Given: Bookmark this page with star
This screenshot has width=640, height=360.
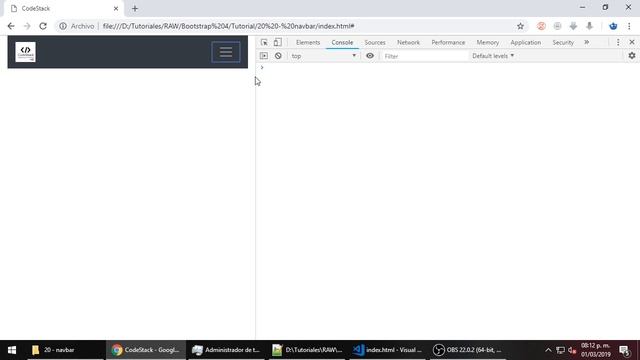Looking at the screenshot, I should pos(520,26).
